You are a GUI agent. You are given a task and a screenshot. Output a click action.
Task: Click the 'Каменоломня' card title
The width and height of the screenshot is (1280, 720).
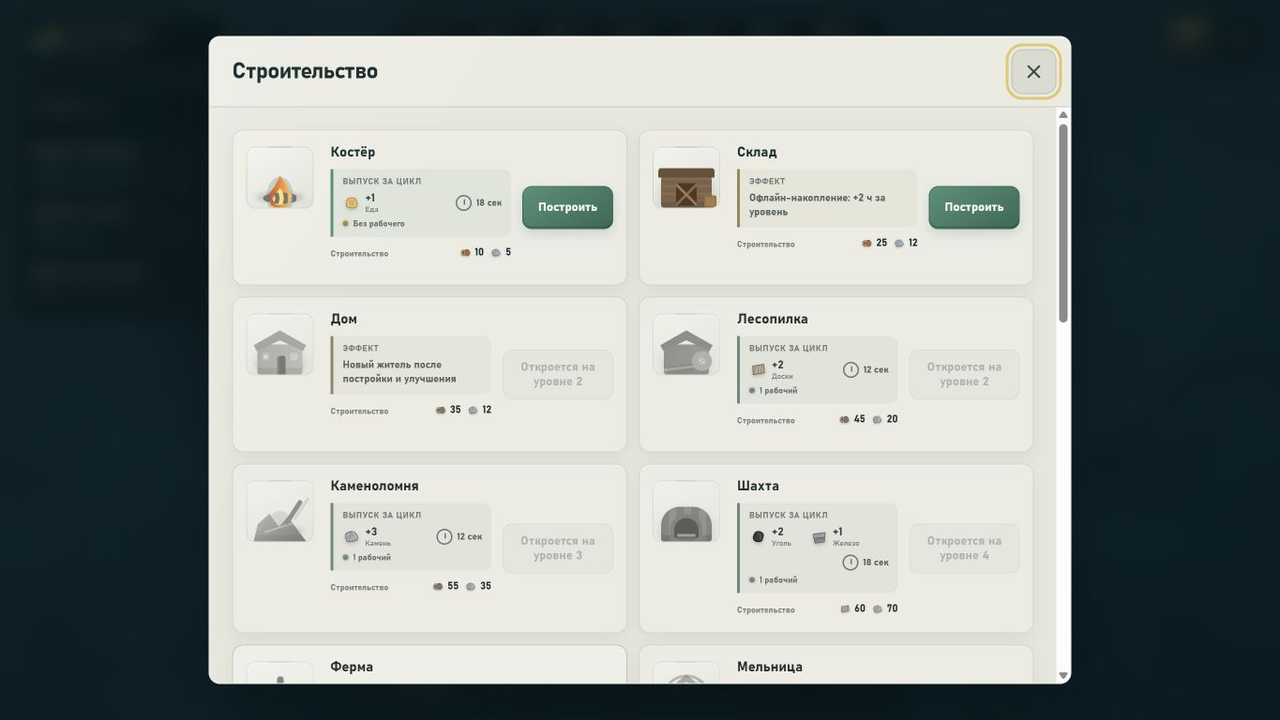tap(375, 486)
